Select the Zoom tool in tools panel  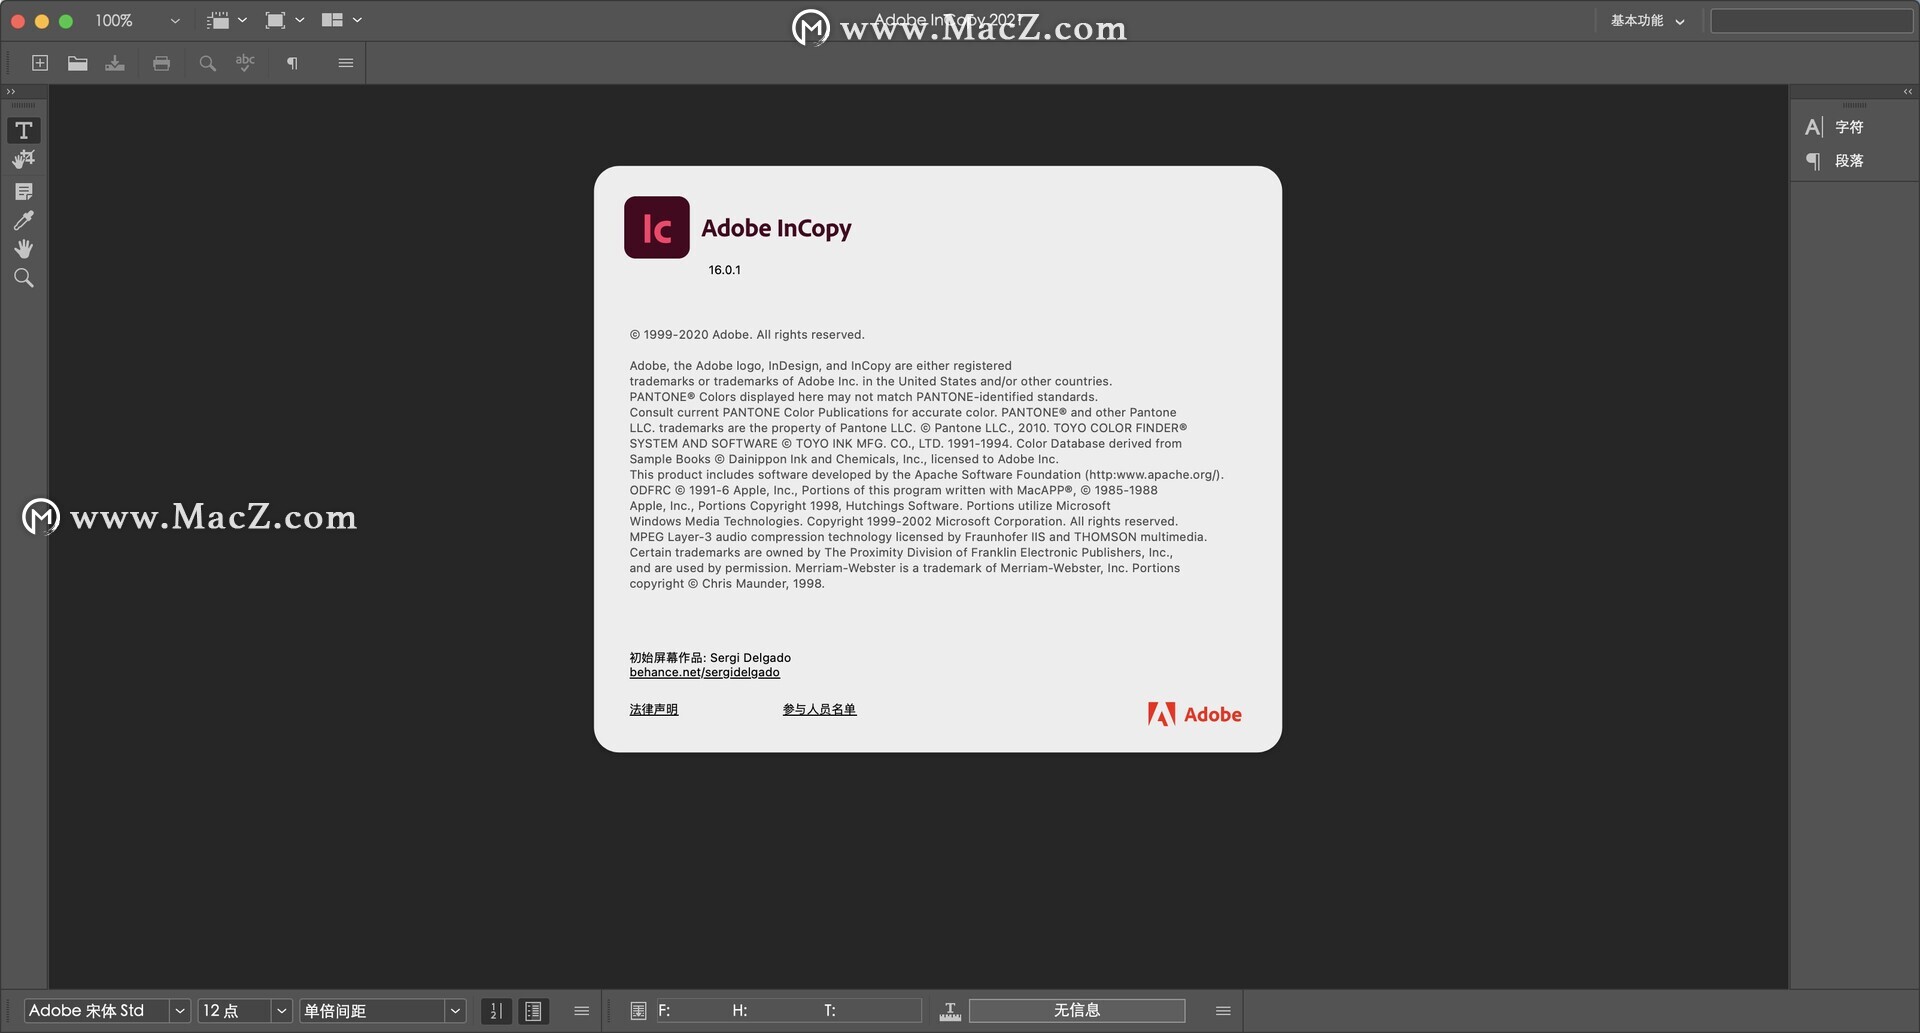point(24,278)
